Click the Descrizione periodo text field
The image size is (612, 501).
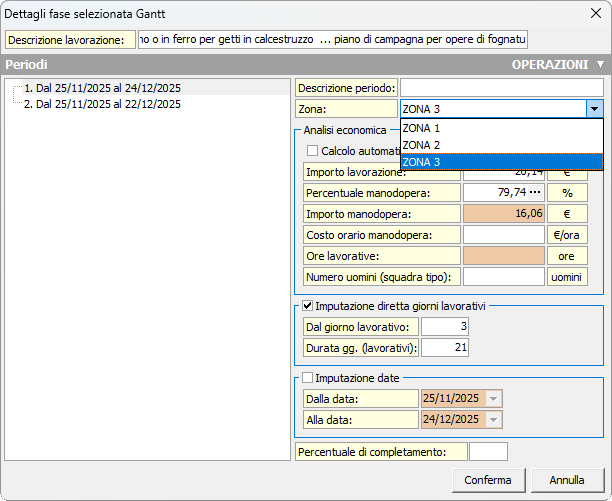(501, 88)
